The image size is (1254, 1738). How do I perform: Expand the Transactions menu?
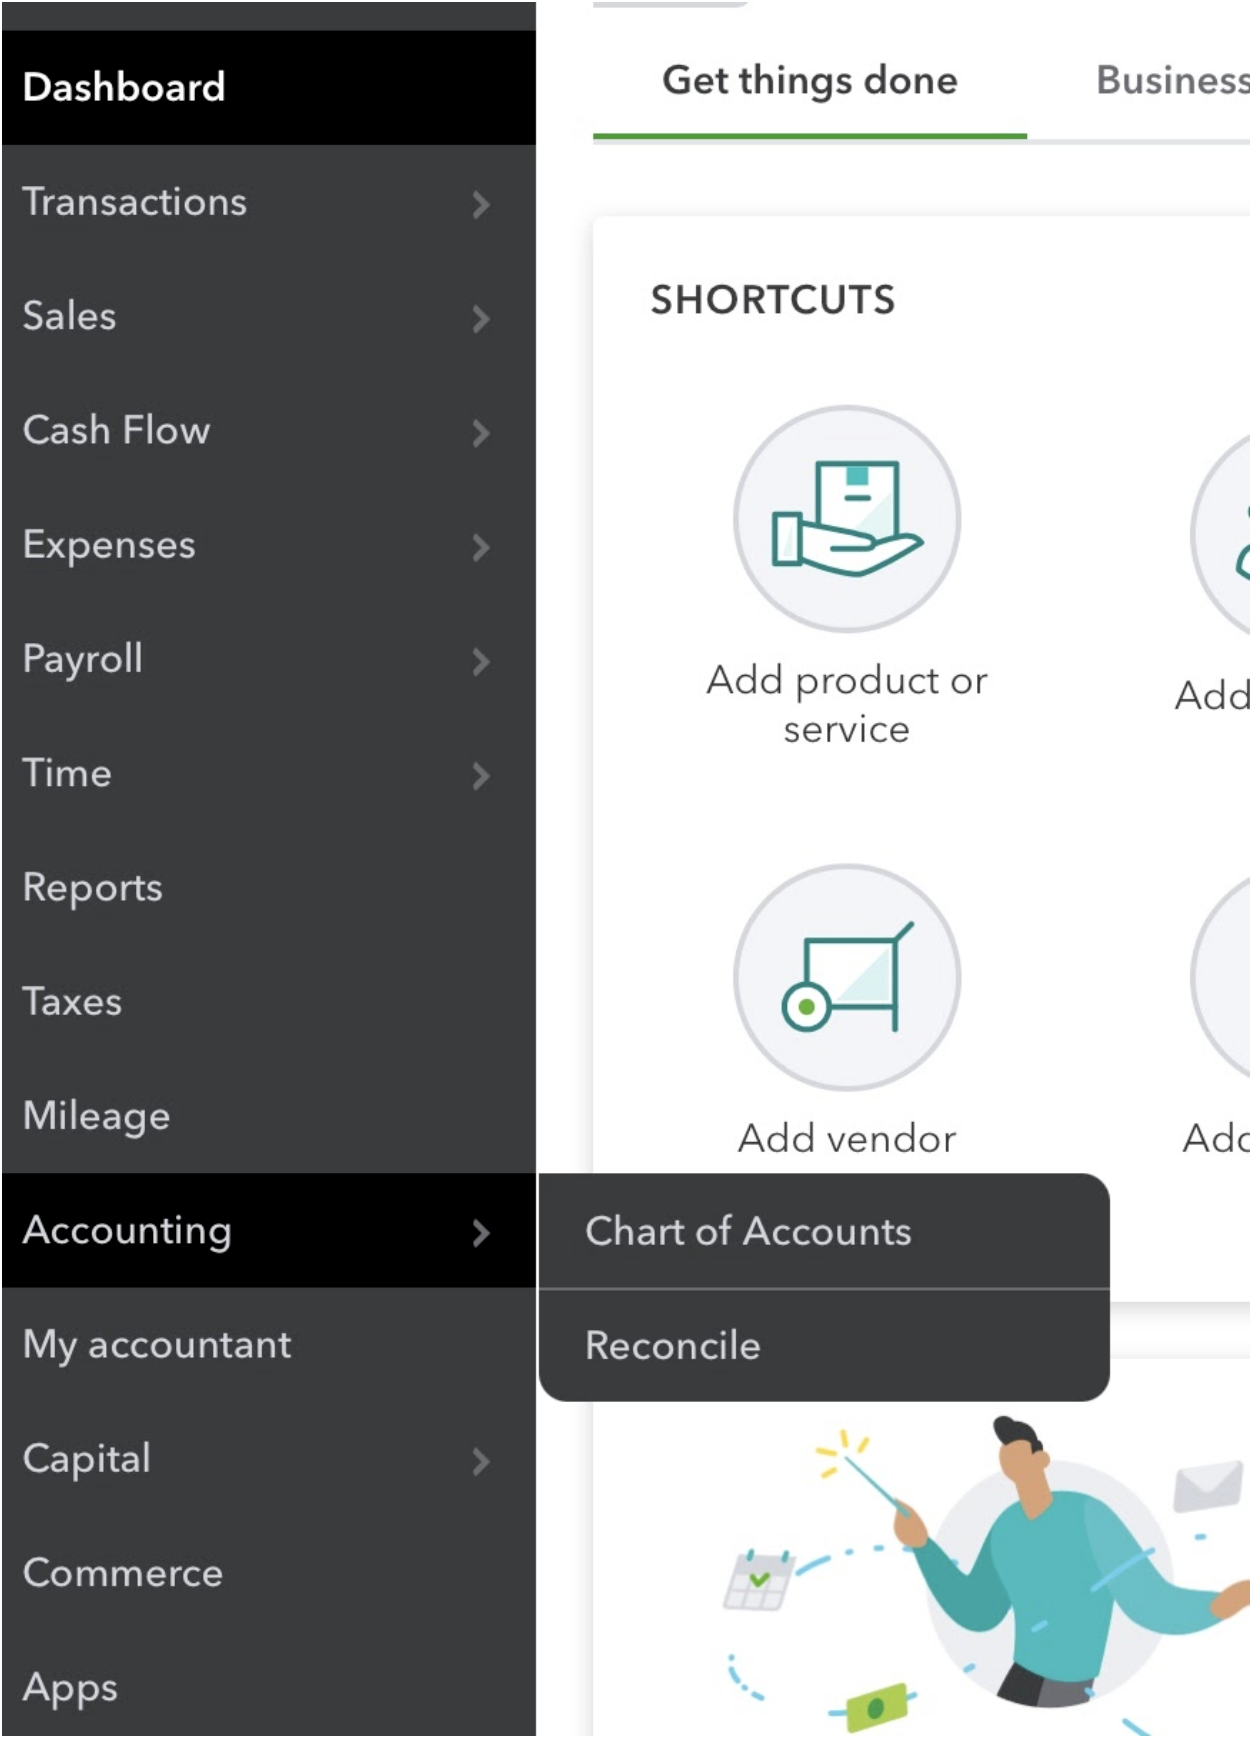pos(483,204)
